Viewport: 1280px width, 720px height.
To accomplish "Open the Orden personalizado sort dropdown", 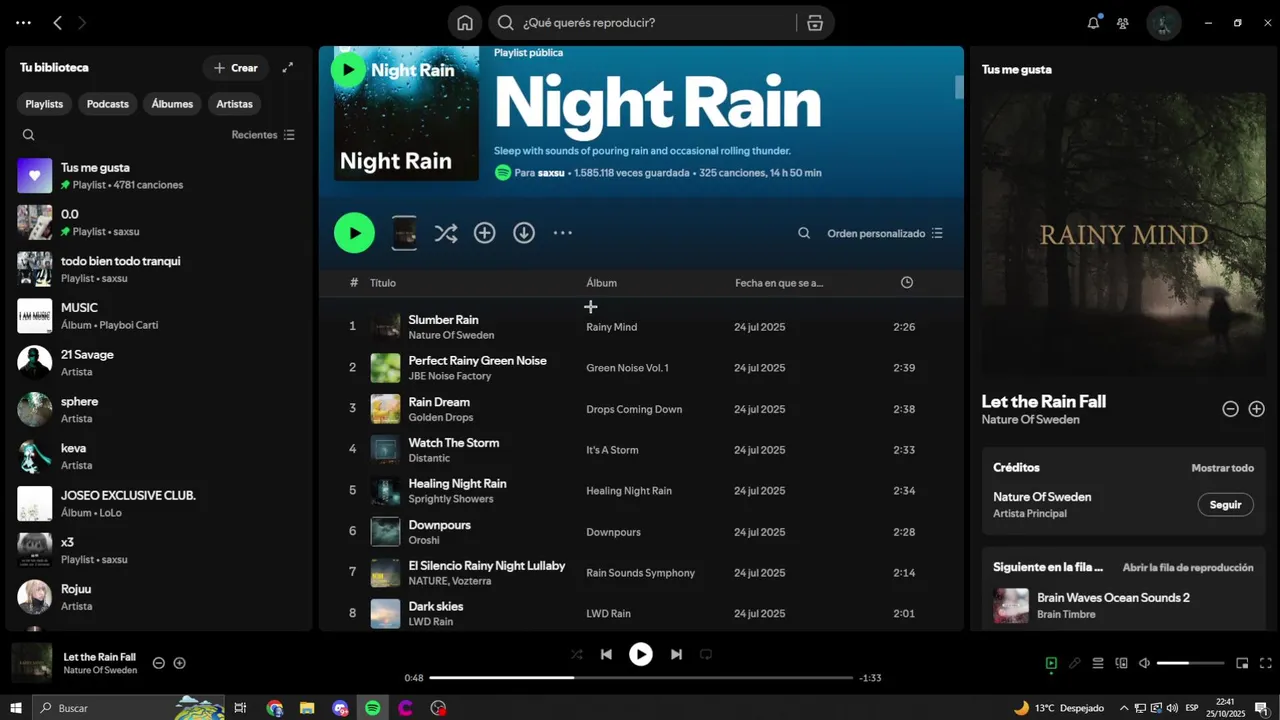I will point(885,233).
